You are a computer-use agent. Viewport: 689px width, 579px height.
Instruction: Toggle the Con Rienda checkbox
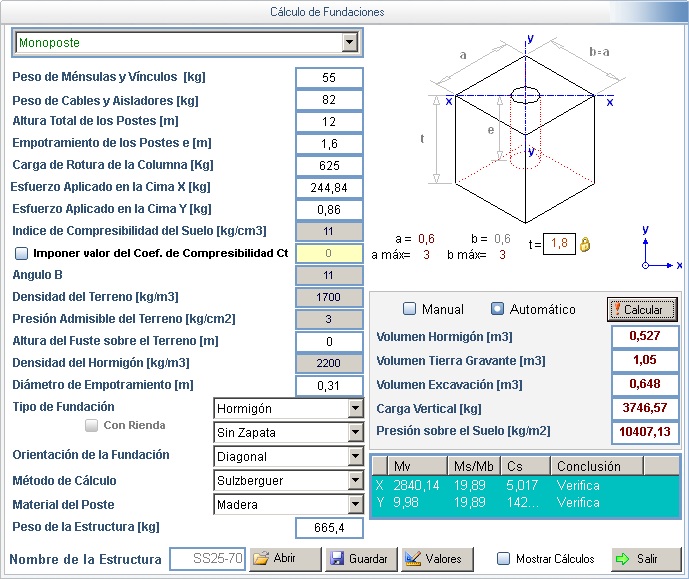coord(91,425)
